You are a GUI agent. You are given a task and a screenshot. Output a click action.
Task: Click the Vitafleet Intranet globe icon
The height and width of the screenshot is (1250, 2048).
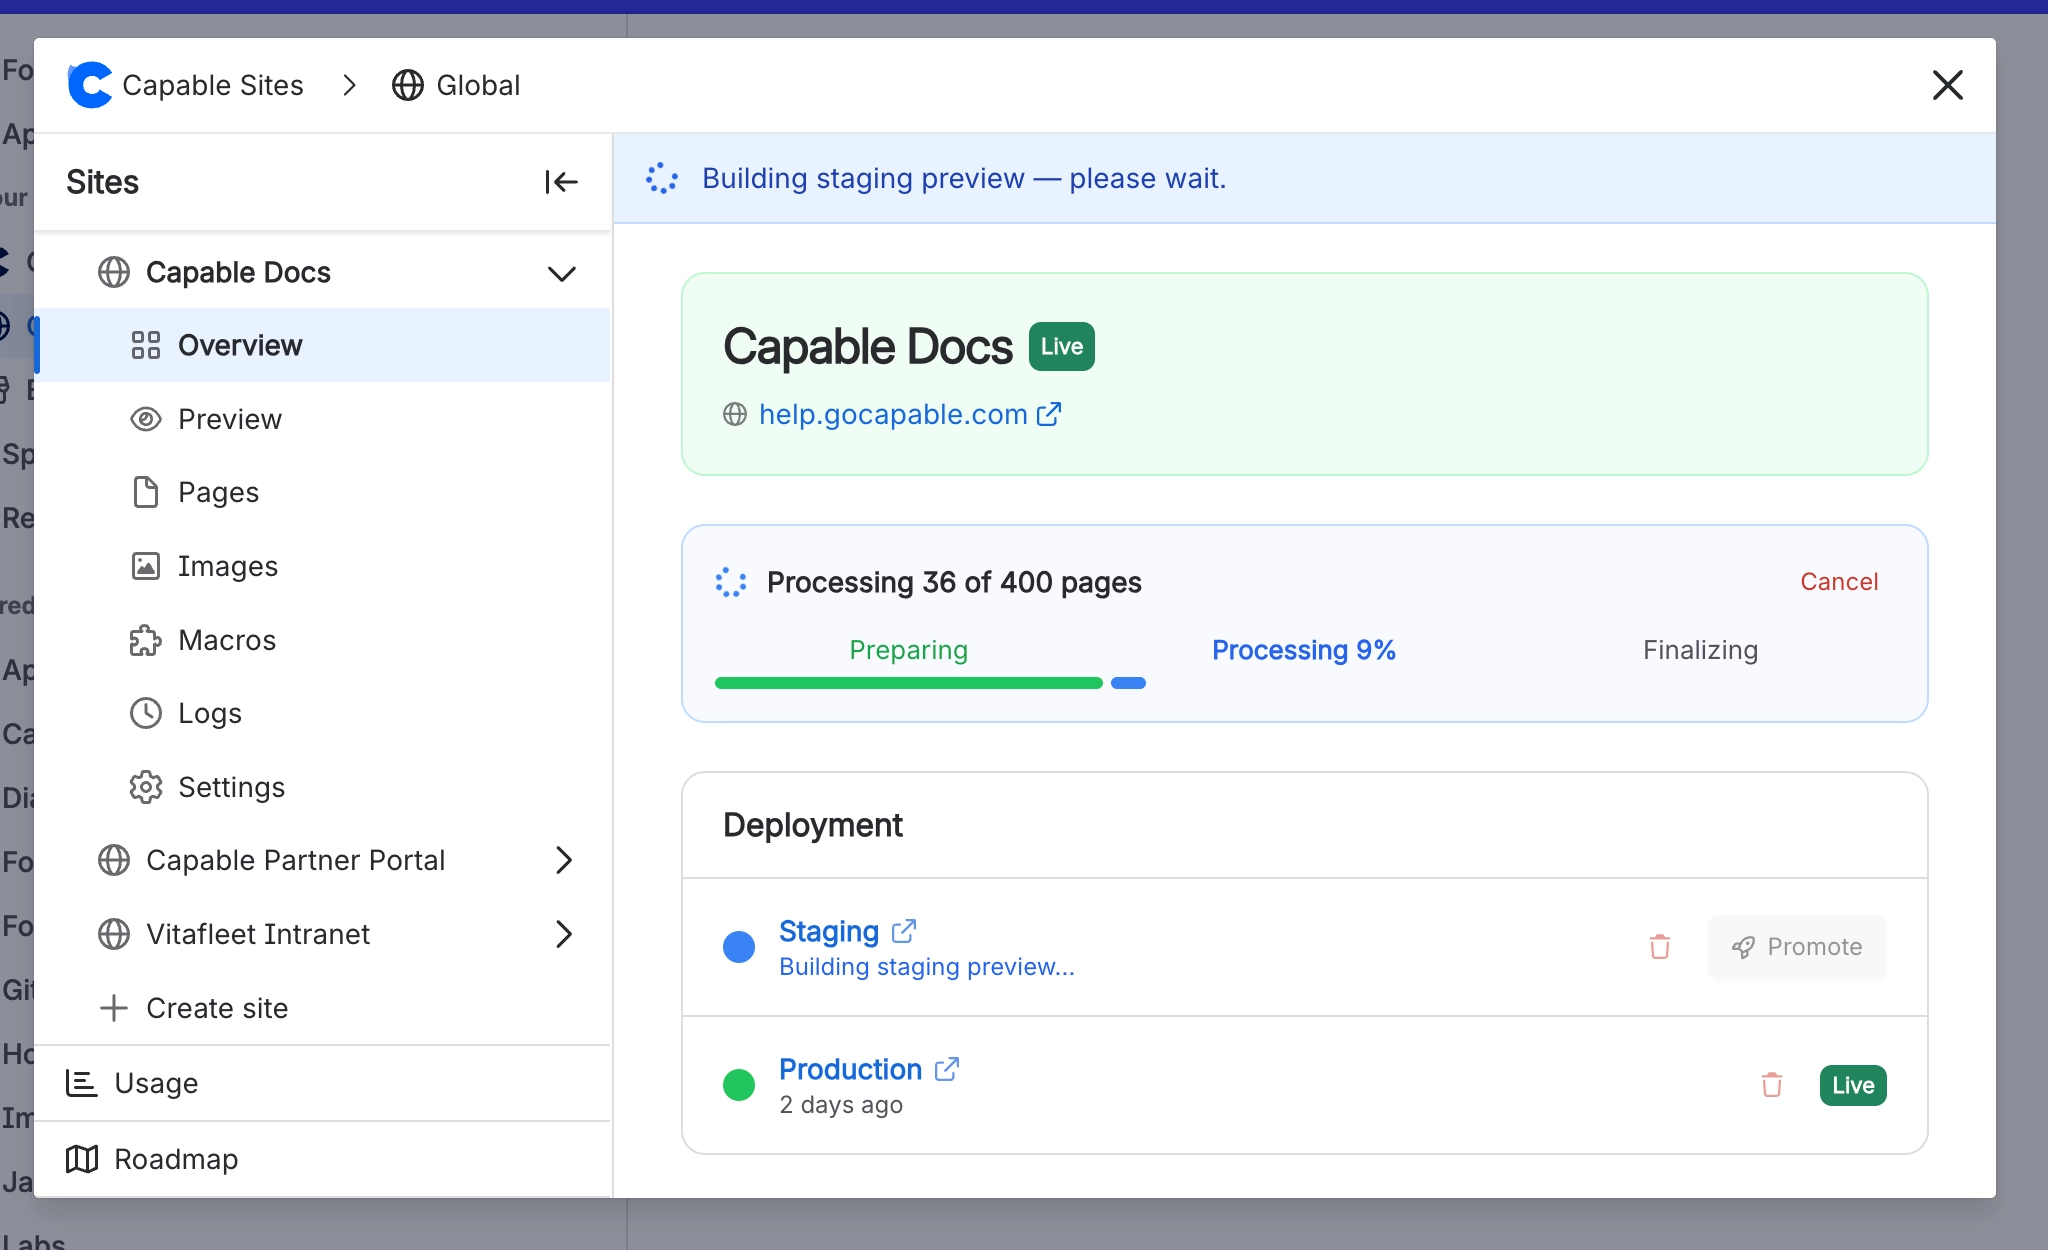pyautogui.click(x=114, y=934)
